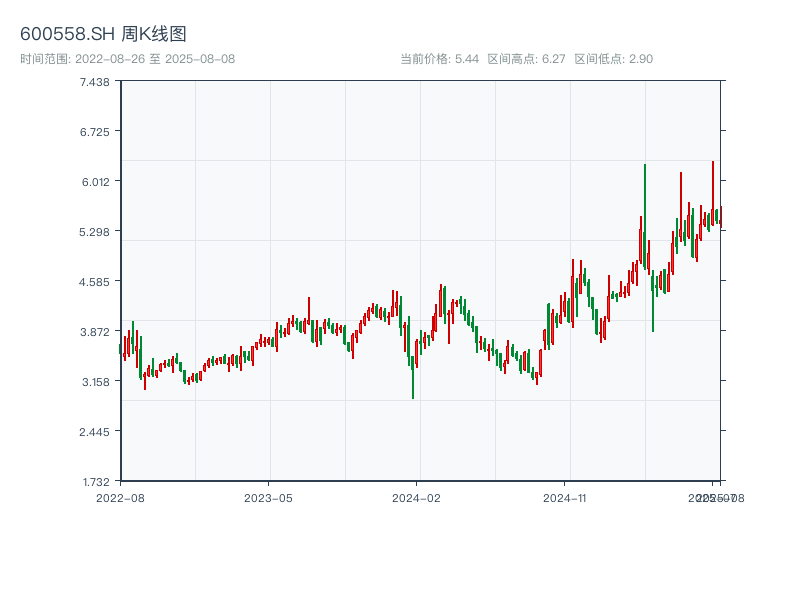The width and height of the screenshot is (800, 600).
Task: Click the tallest green candlestick peaking near 6.27
Action: click(645, 215)
